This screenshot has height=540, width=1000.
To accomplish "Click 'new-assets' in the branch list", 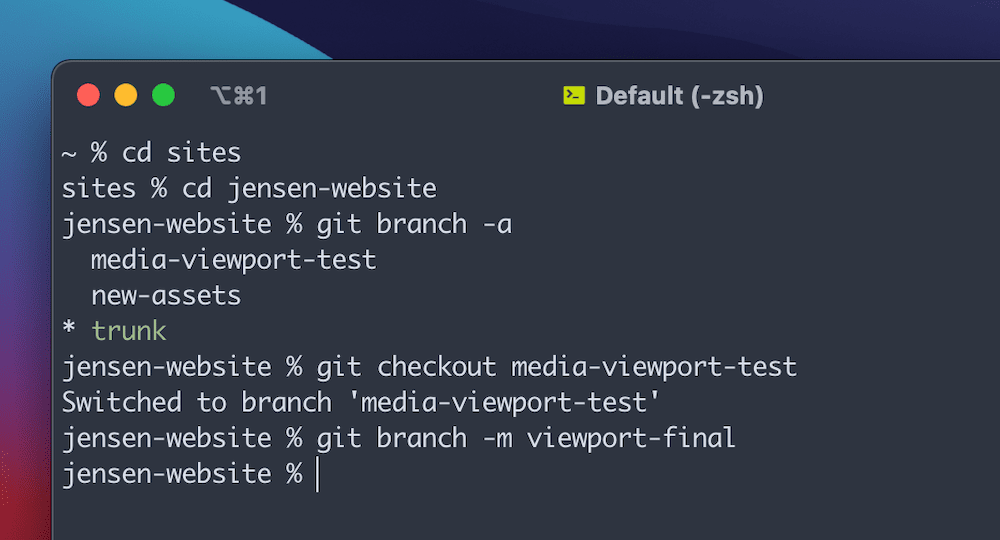I will pos(166,295).
